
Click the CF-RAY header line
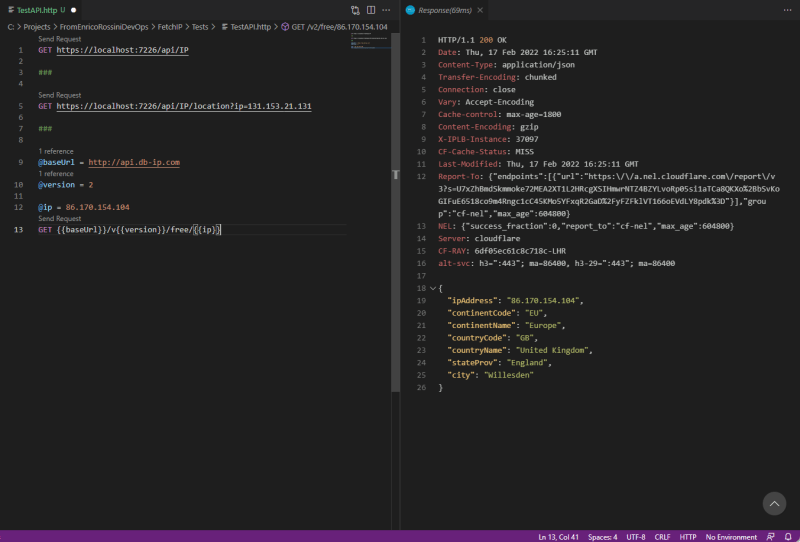coord(502,251)
